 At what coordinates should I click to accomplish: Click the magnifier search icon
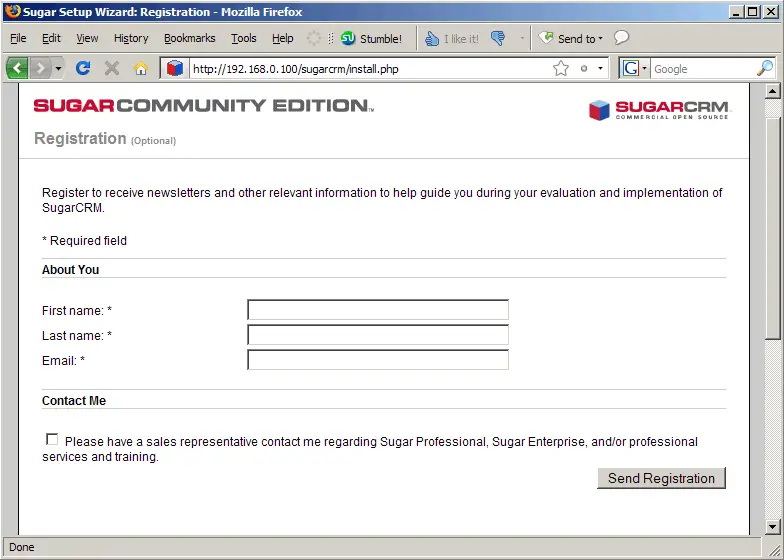(764, 68)
